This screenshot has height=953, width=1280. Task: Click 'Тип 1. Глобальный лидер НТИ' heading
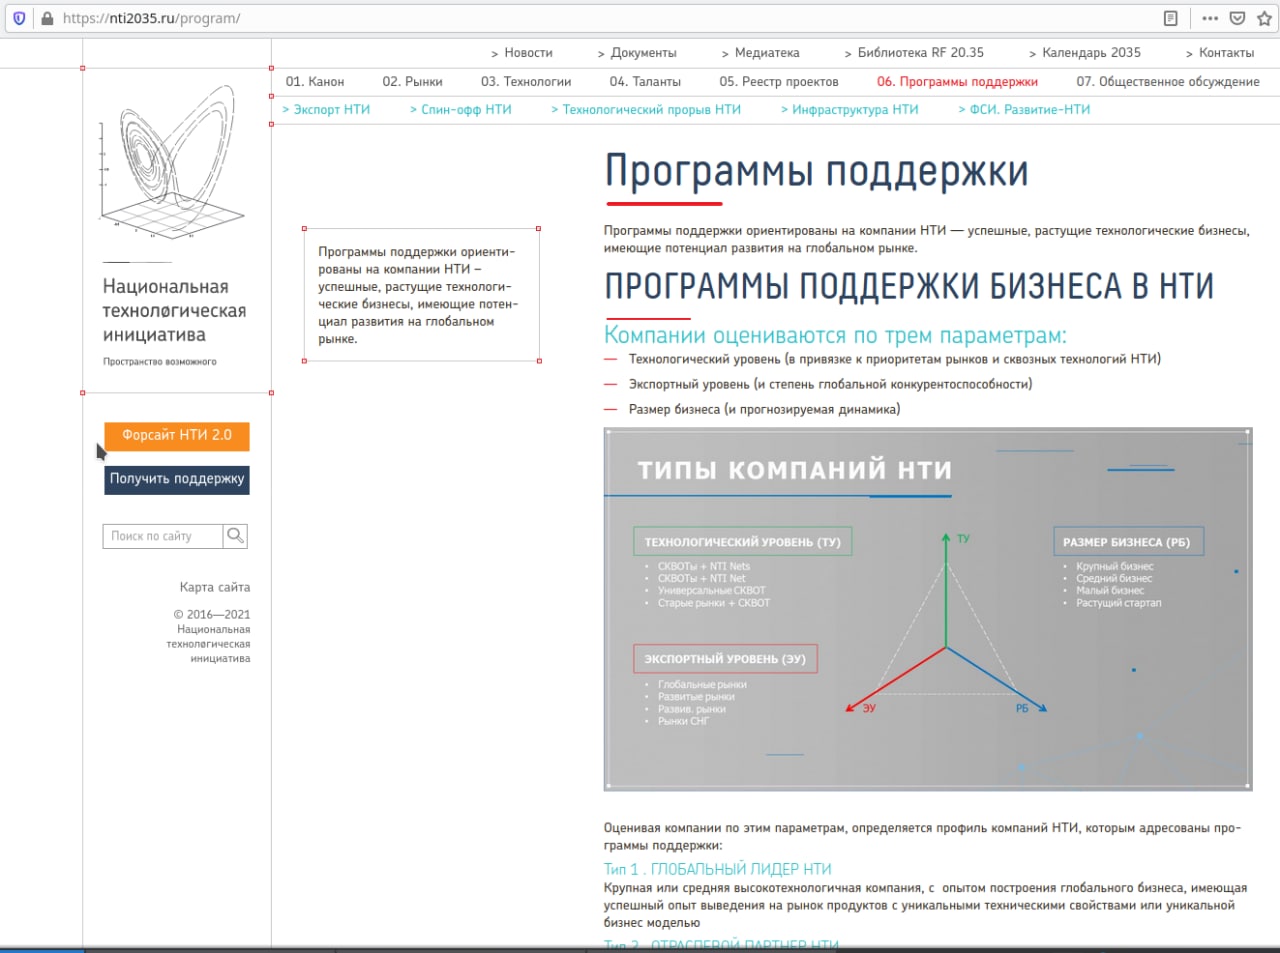[x=717, y=869]
